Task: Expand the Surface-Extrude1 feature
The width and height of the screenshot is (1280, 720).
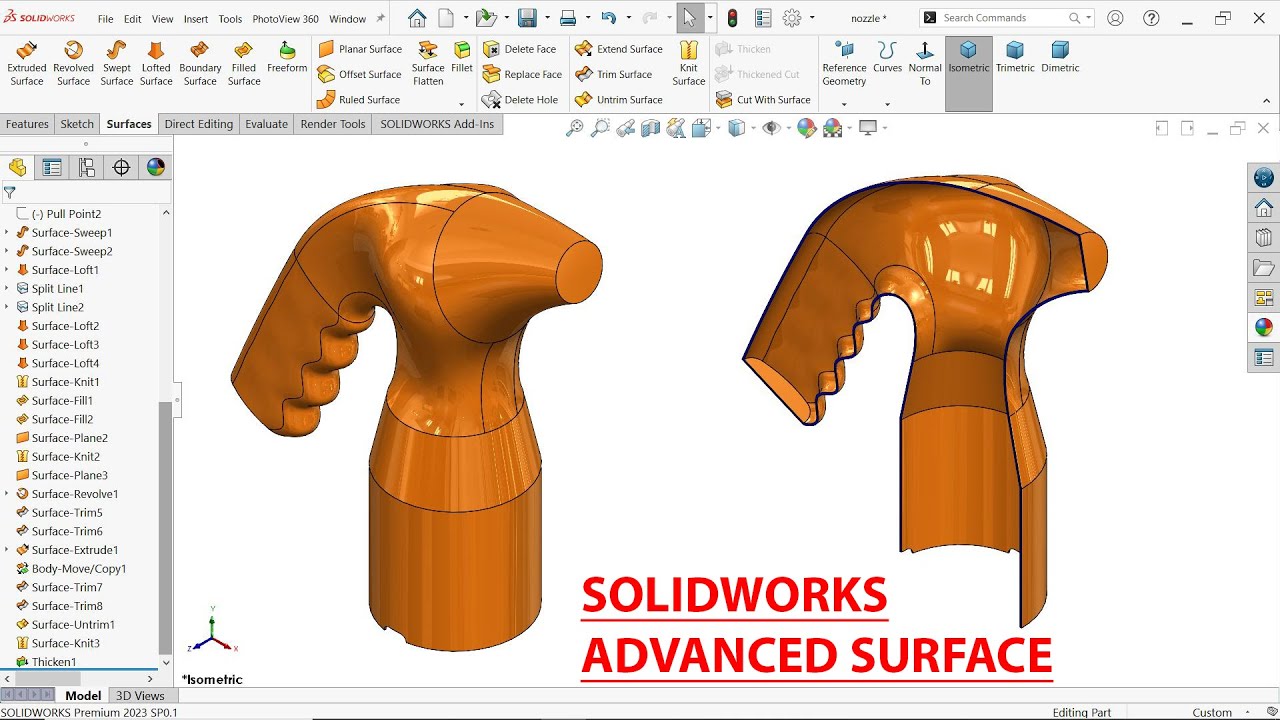Action: click(7, 550)
